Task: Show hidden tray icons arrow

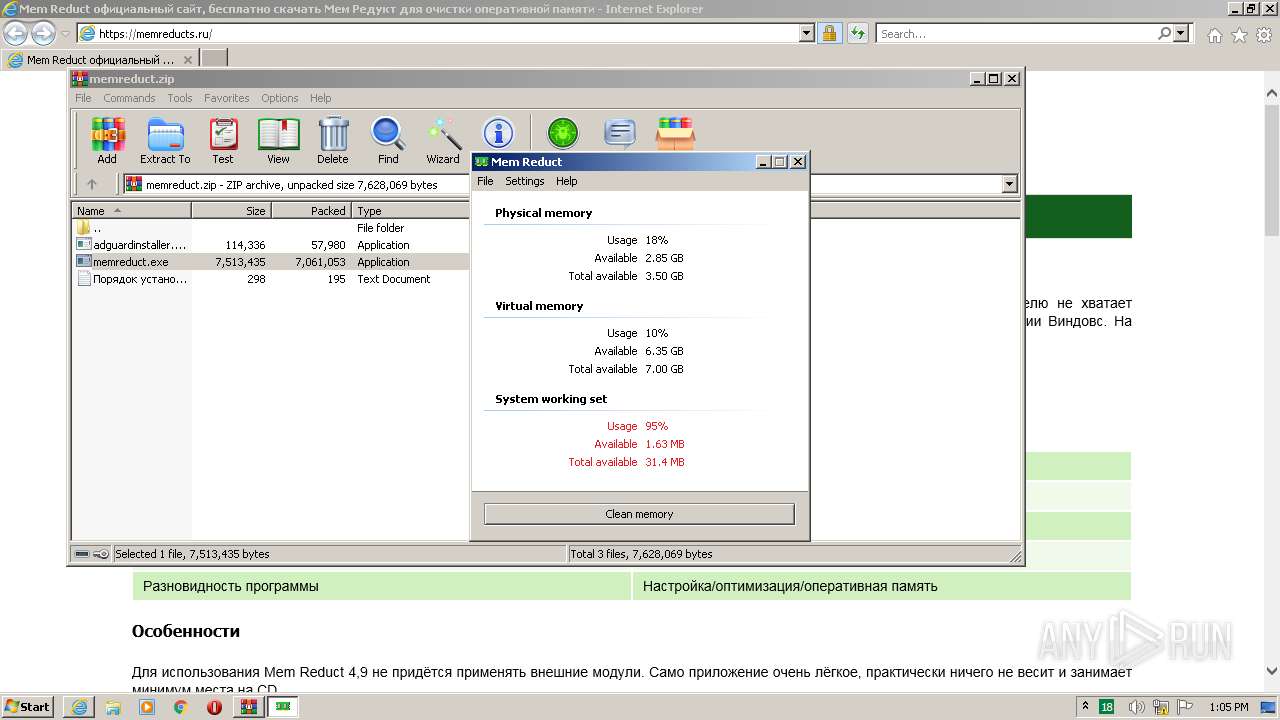Action: pos(1085,707)
